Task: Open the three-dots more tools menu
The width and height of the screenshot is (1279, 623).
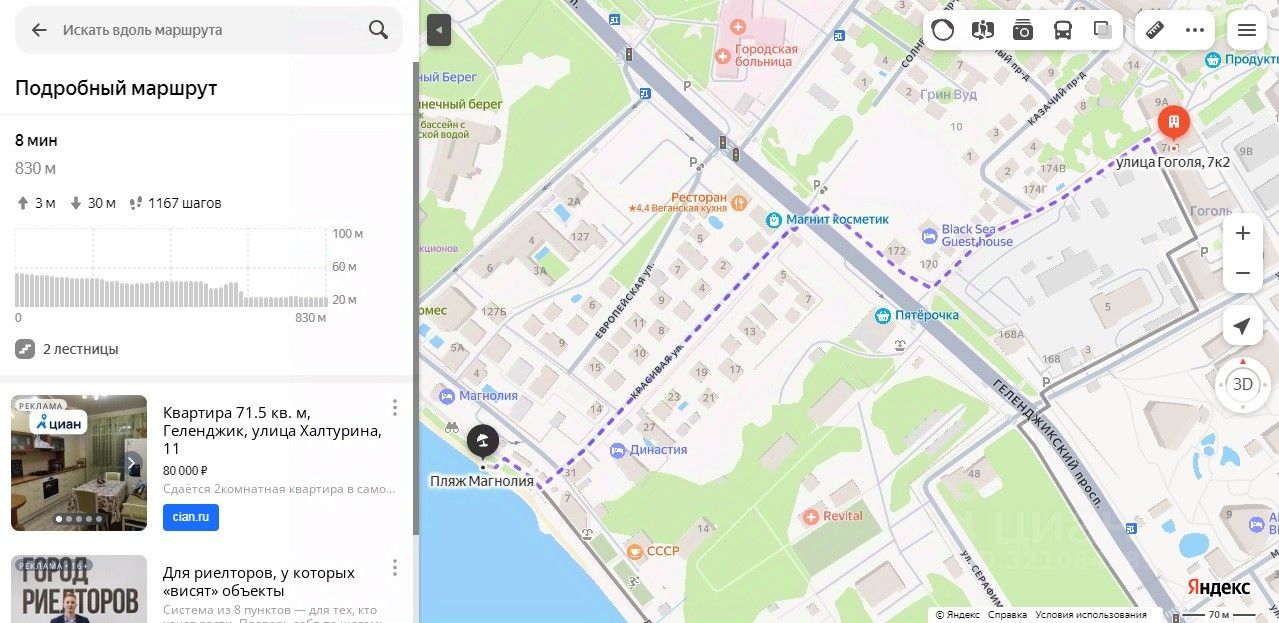Action: (1195, 30)
